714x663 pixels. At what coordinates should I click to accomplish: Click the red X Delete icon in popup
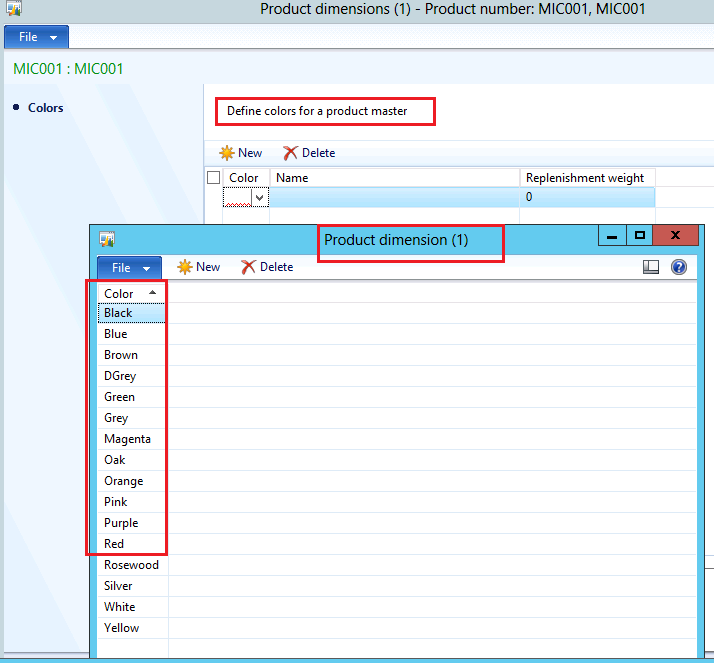tap(248, 267)
